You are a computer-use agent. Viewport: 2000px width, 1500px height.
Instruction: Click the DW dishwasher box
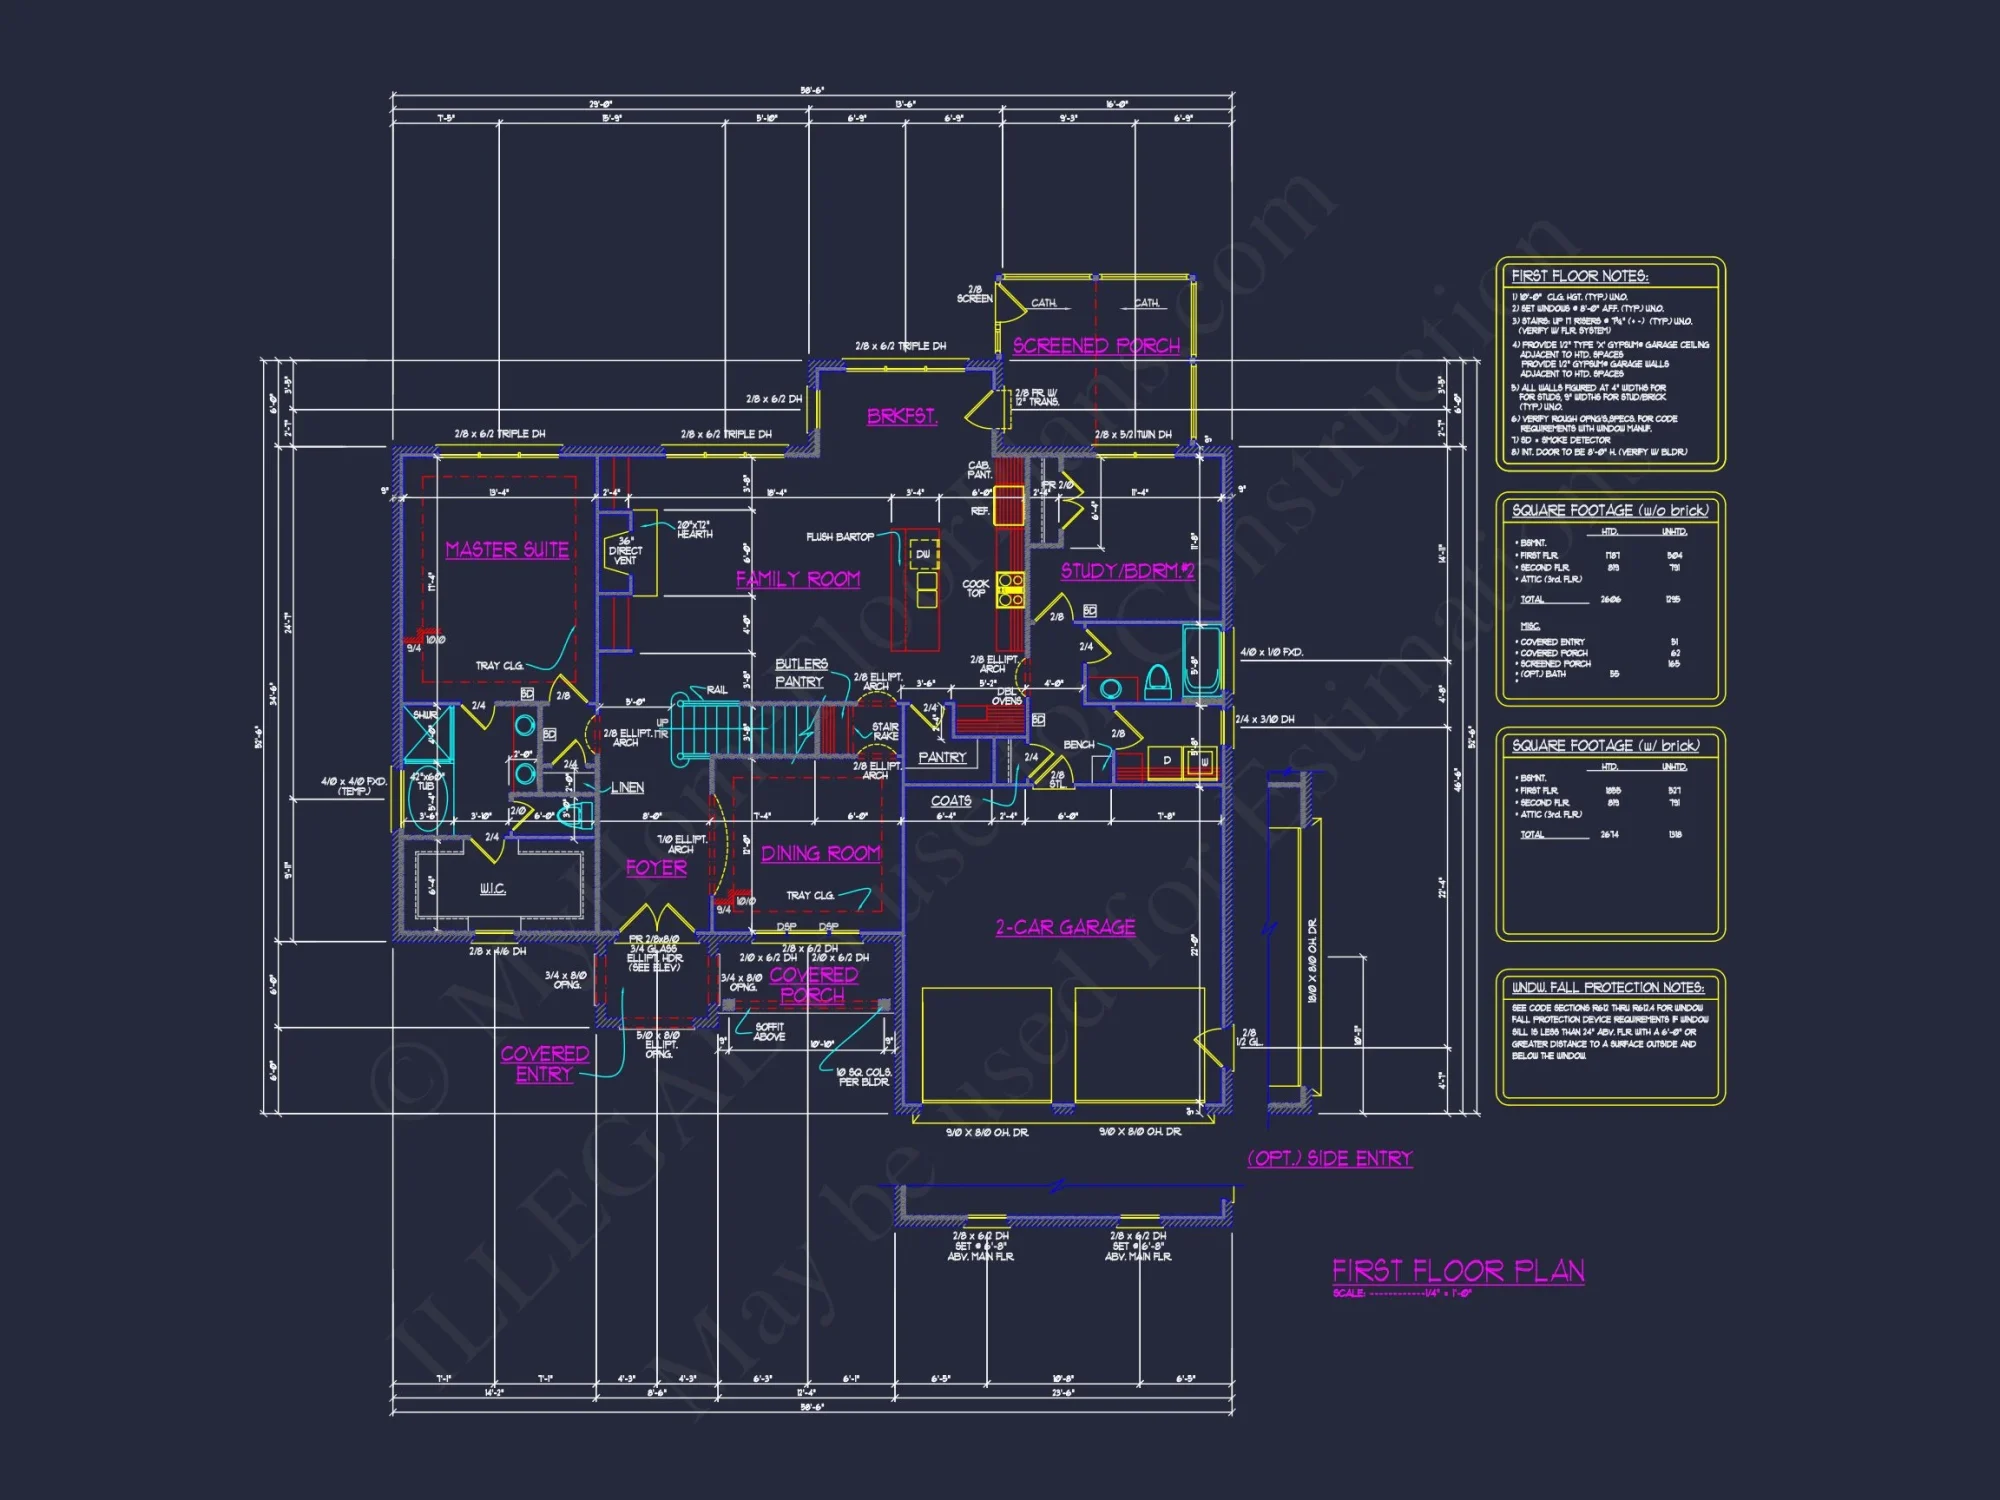point(924,553)
